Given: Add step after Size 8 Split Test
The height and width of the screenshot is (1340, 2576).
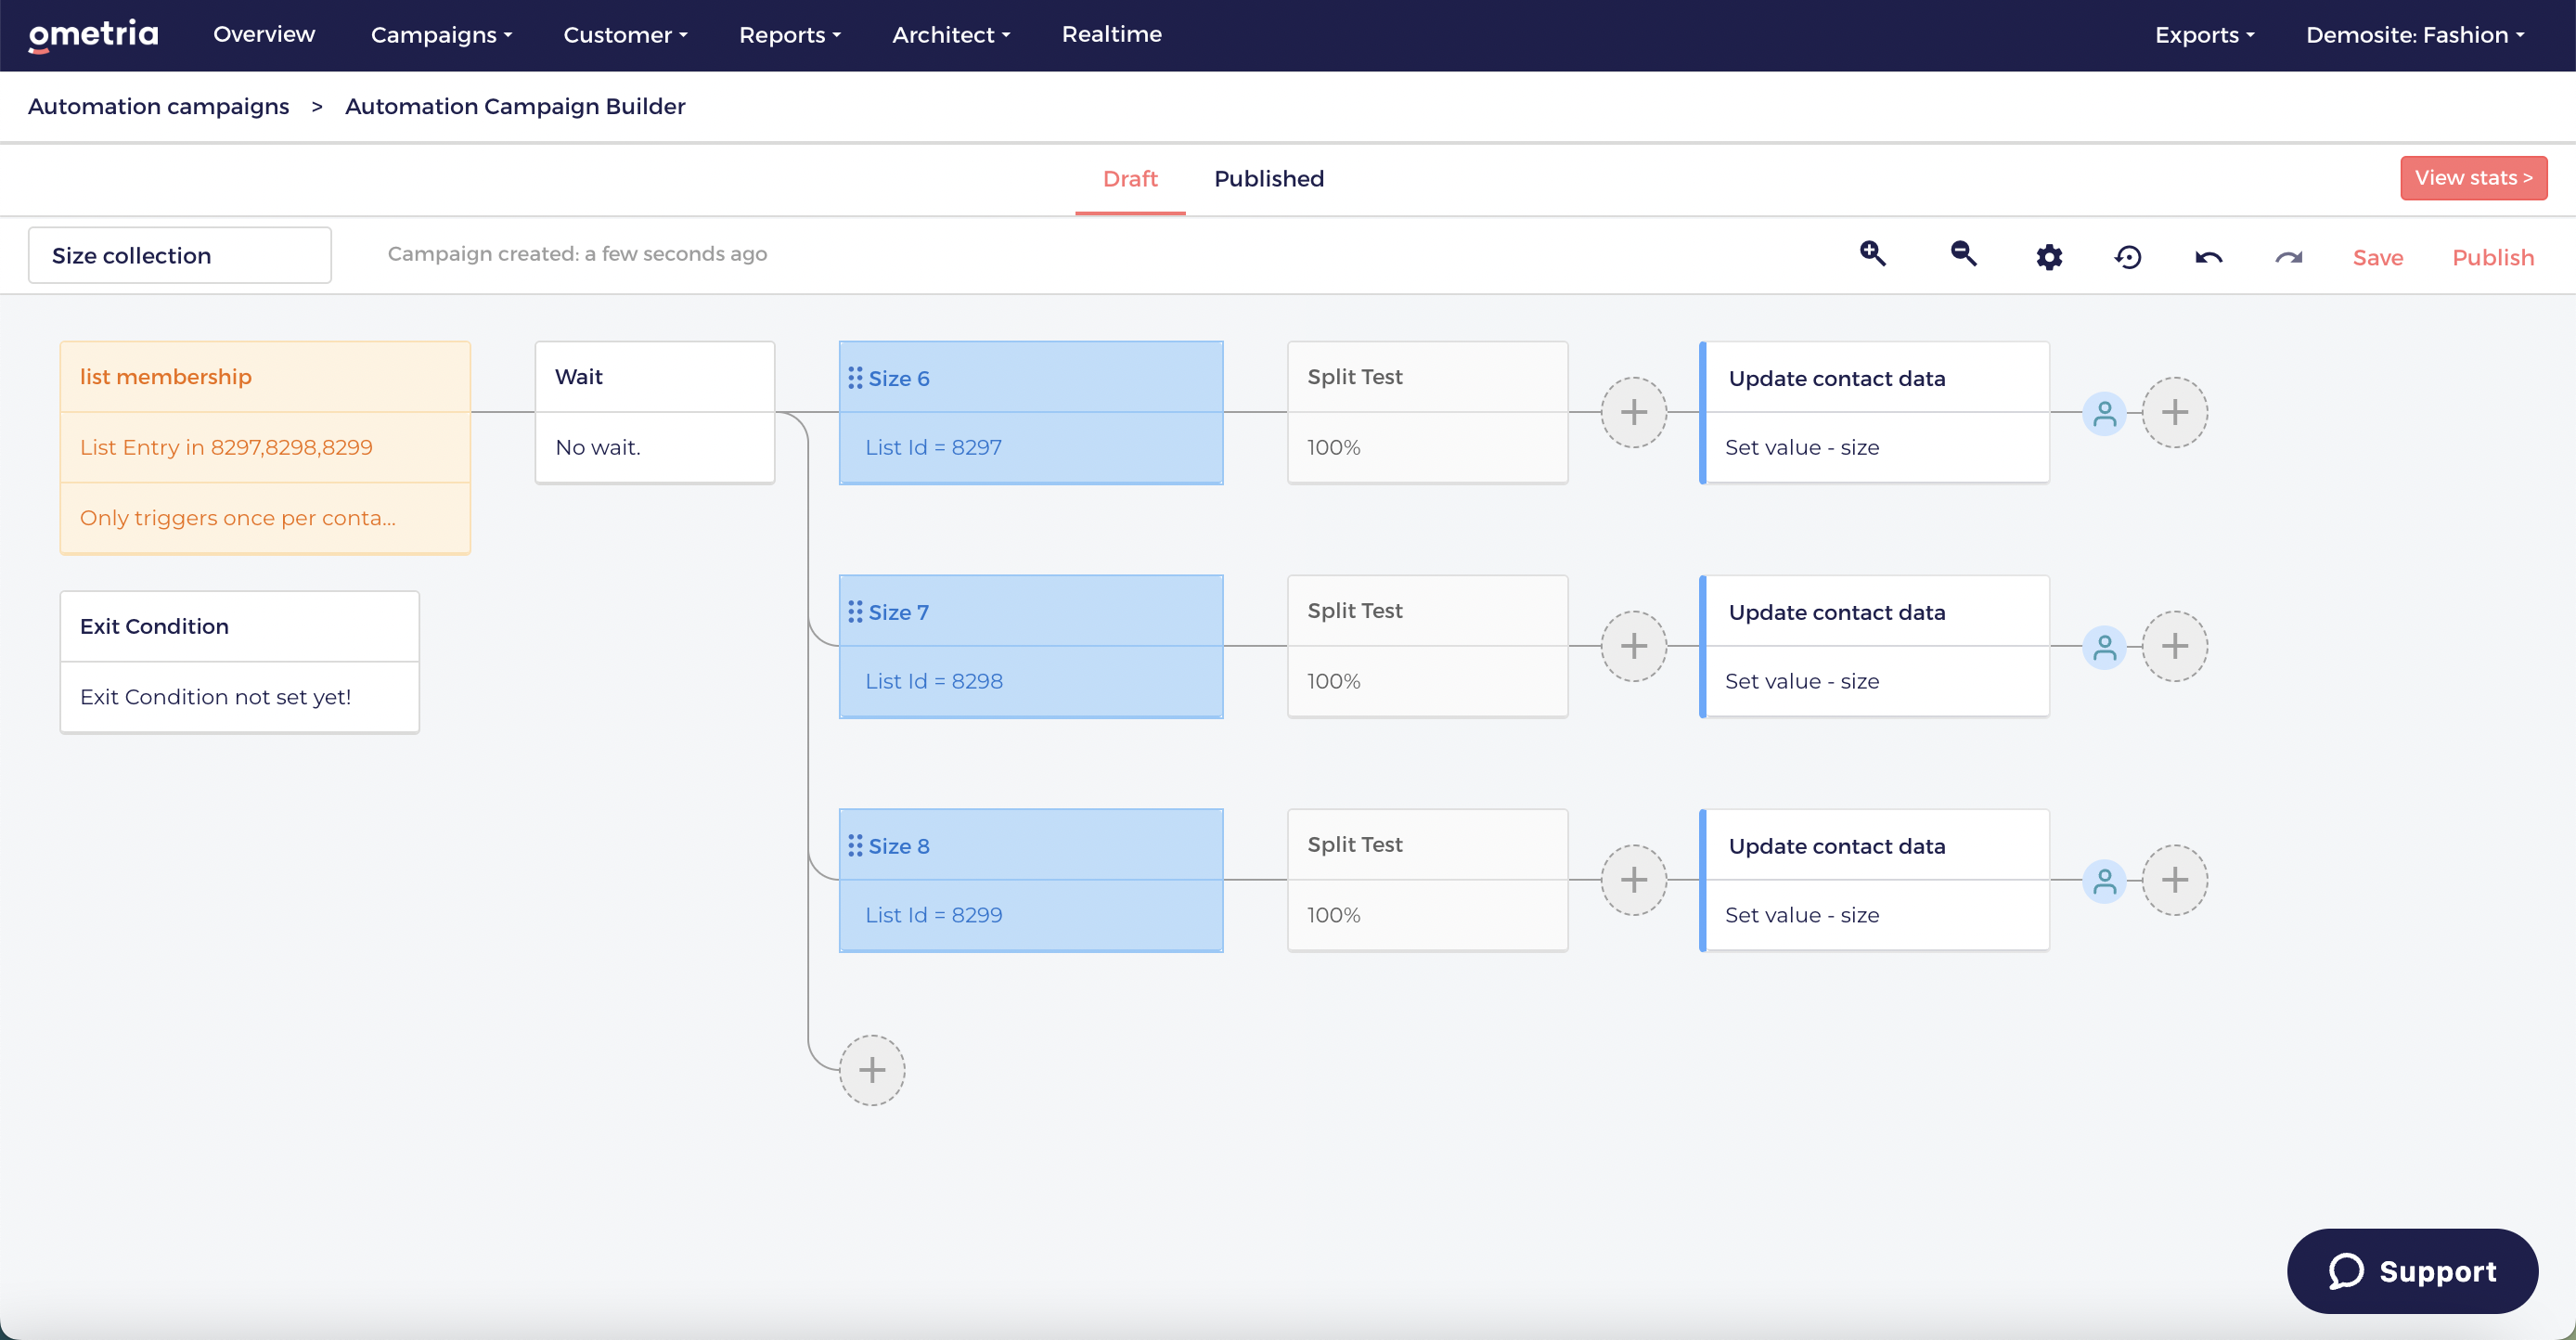Looking at the screenshot, I should (1634, 880).
